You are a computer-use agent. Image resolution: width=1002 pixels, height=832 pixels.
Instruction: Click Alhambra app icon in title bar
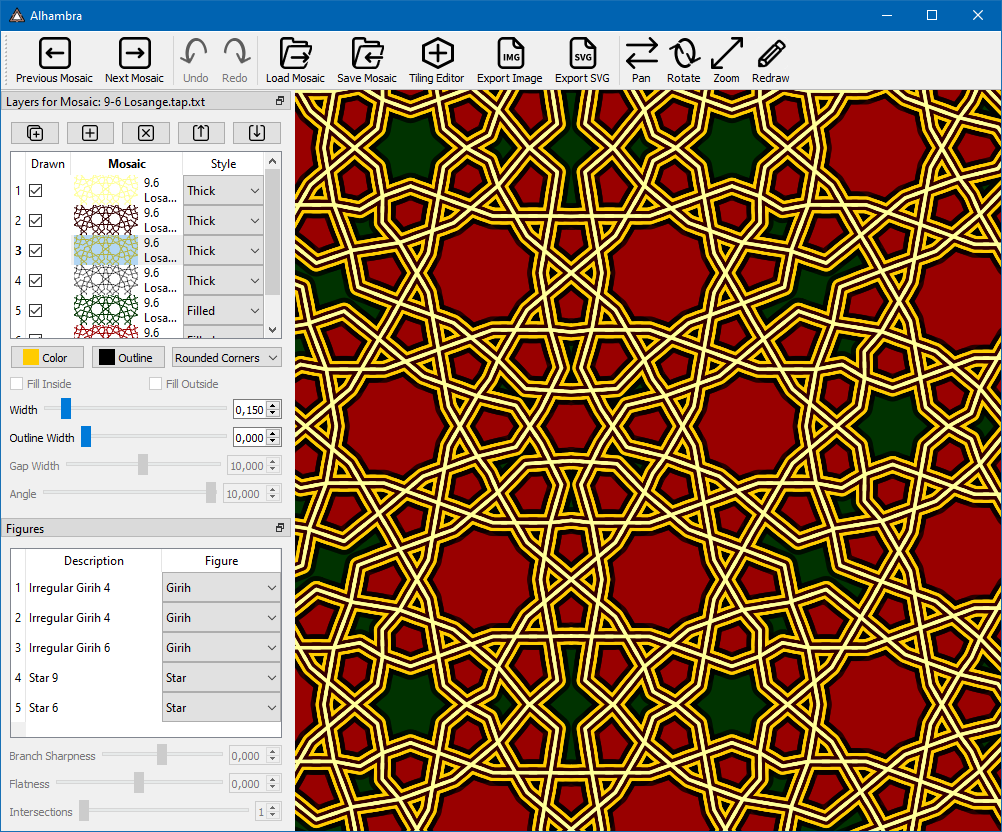pos(17,15)
